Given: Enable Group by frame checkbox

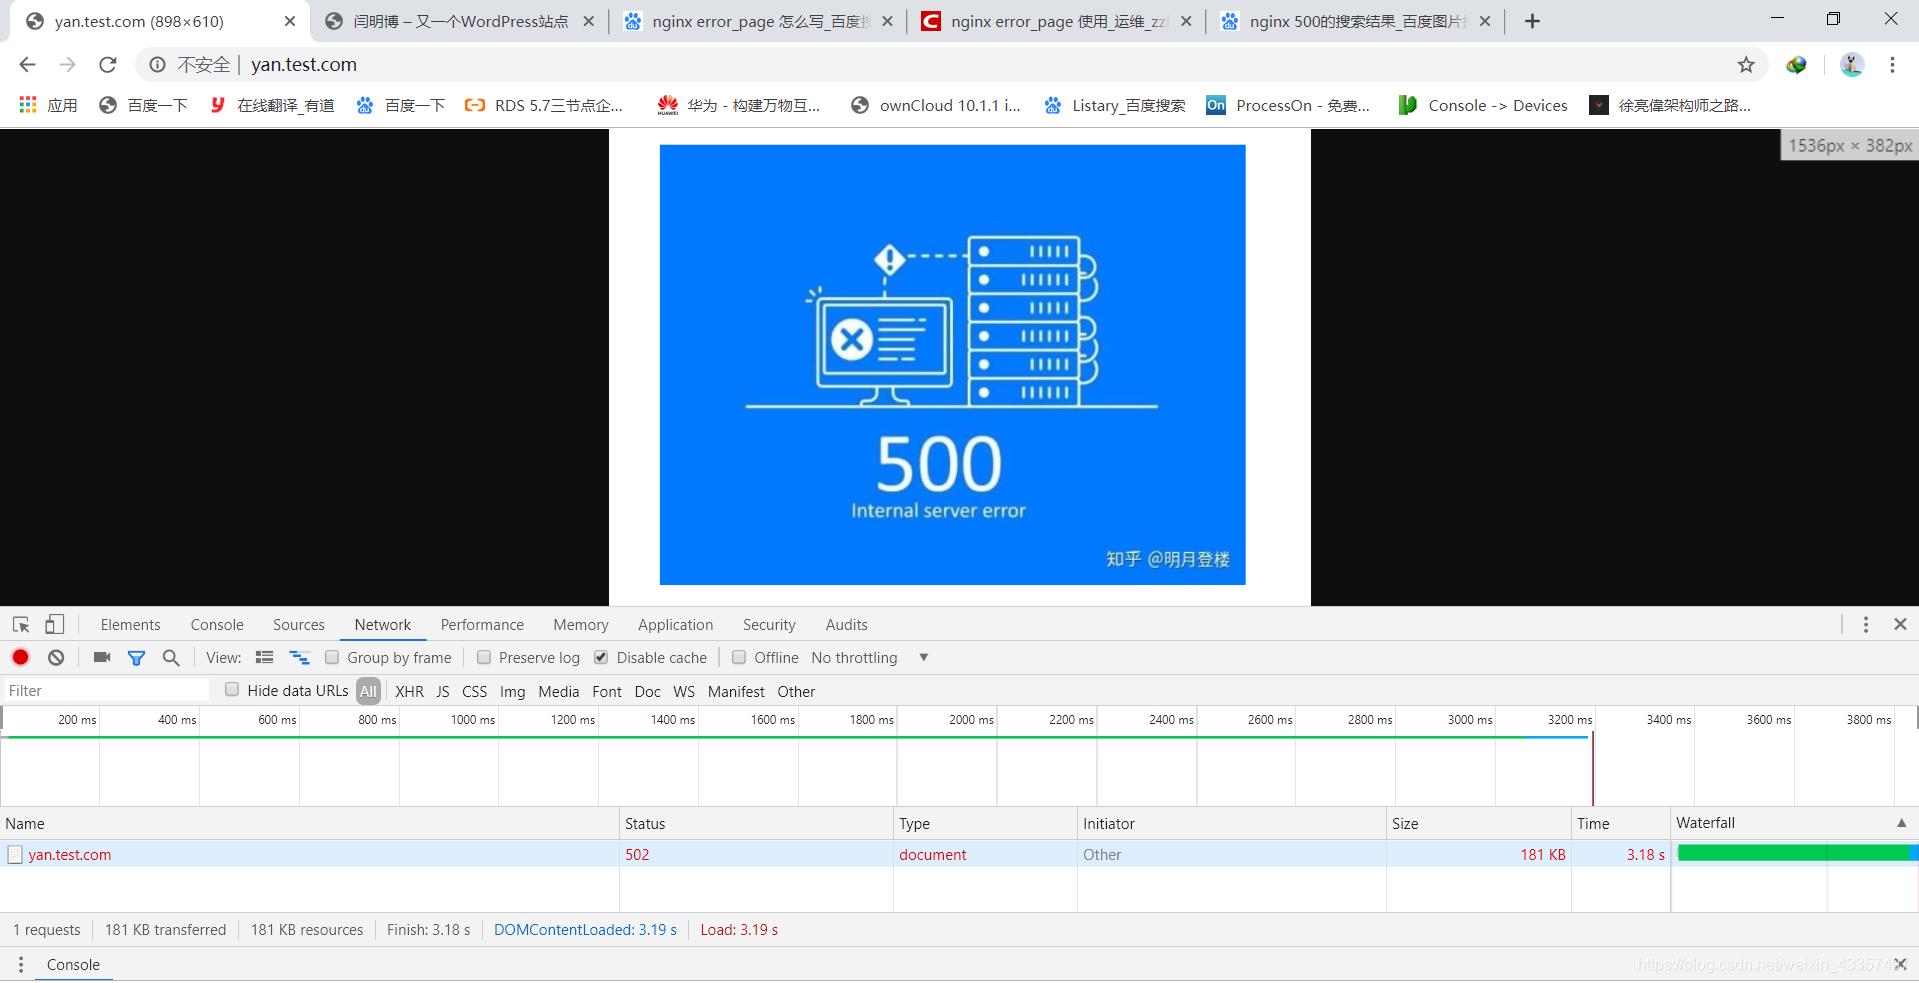Looking at the screenshot, I should pos(332,657).
